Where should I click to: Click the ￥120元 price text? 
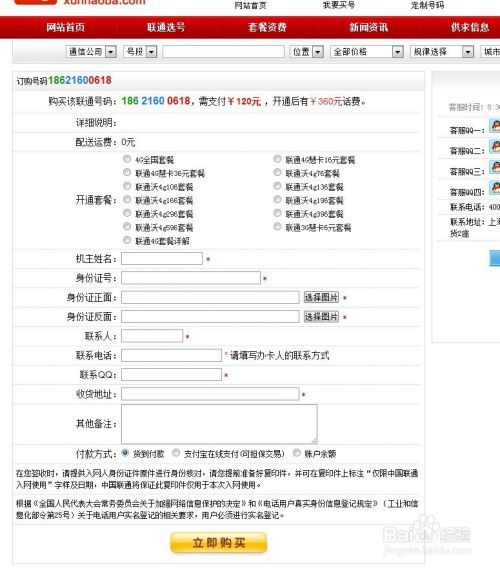[x=244, y=101]
